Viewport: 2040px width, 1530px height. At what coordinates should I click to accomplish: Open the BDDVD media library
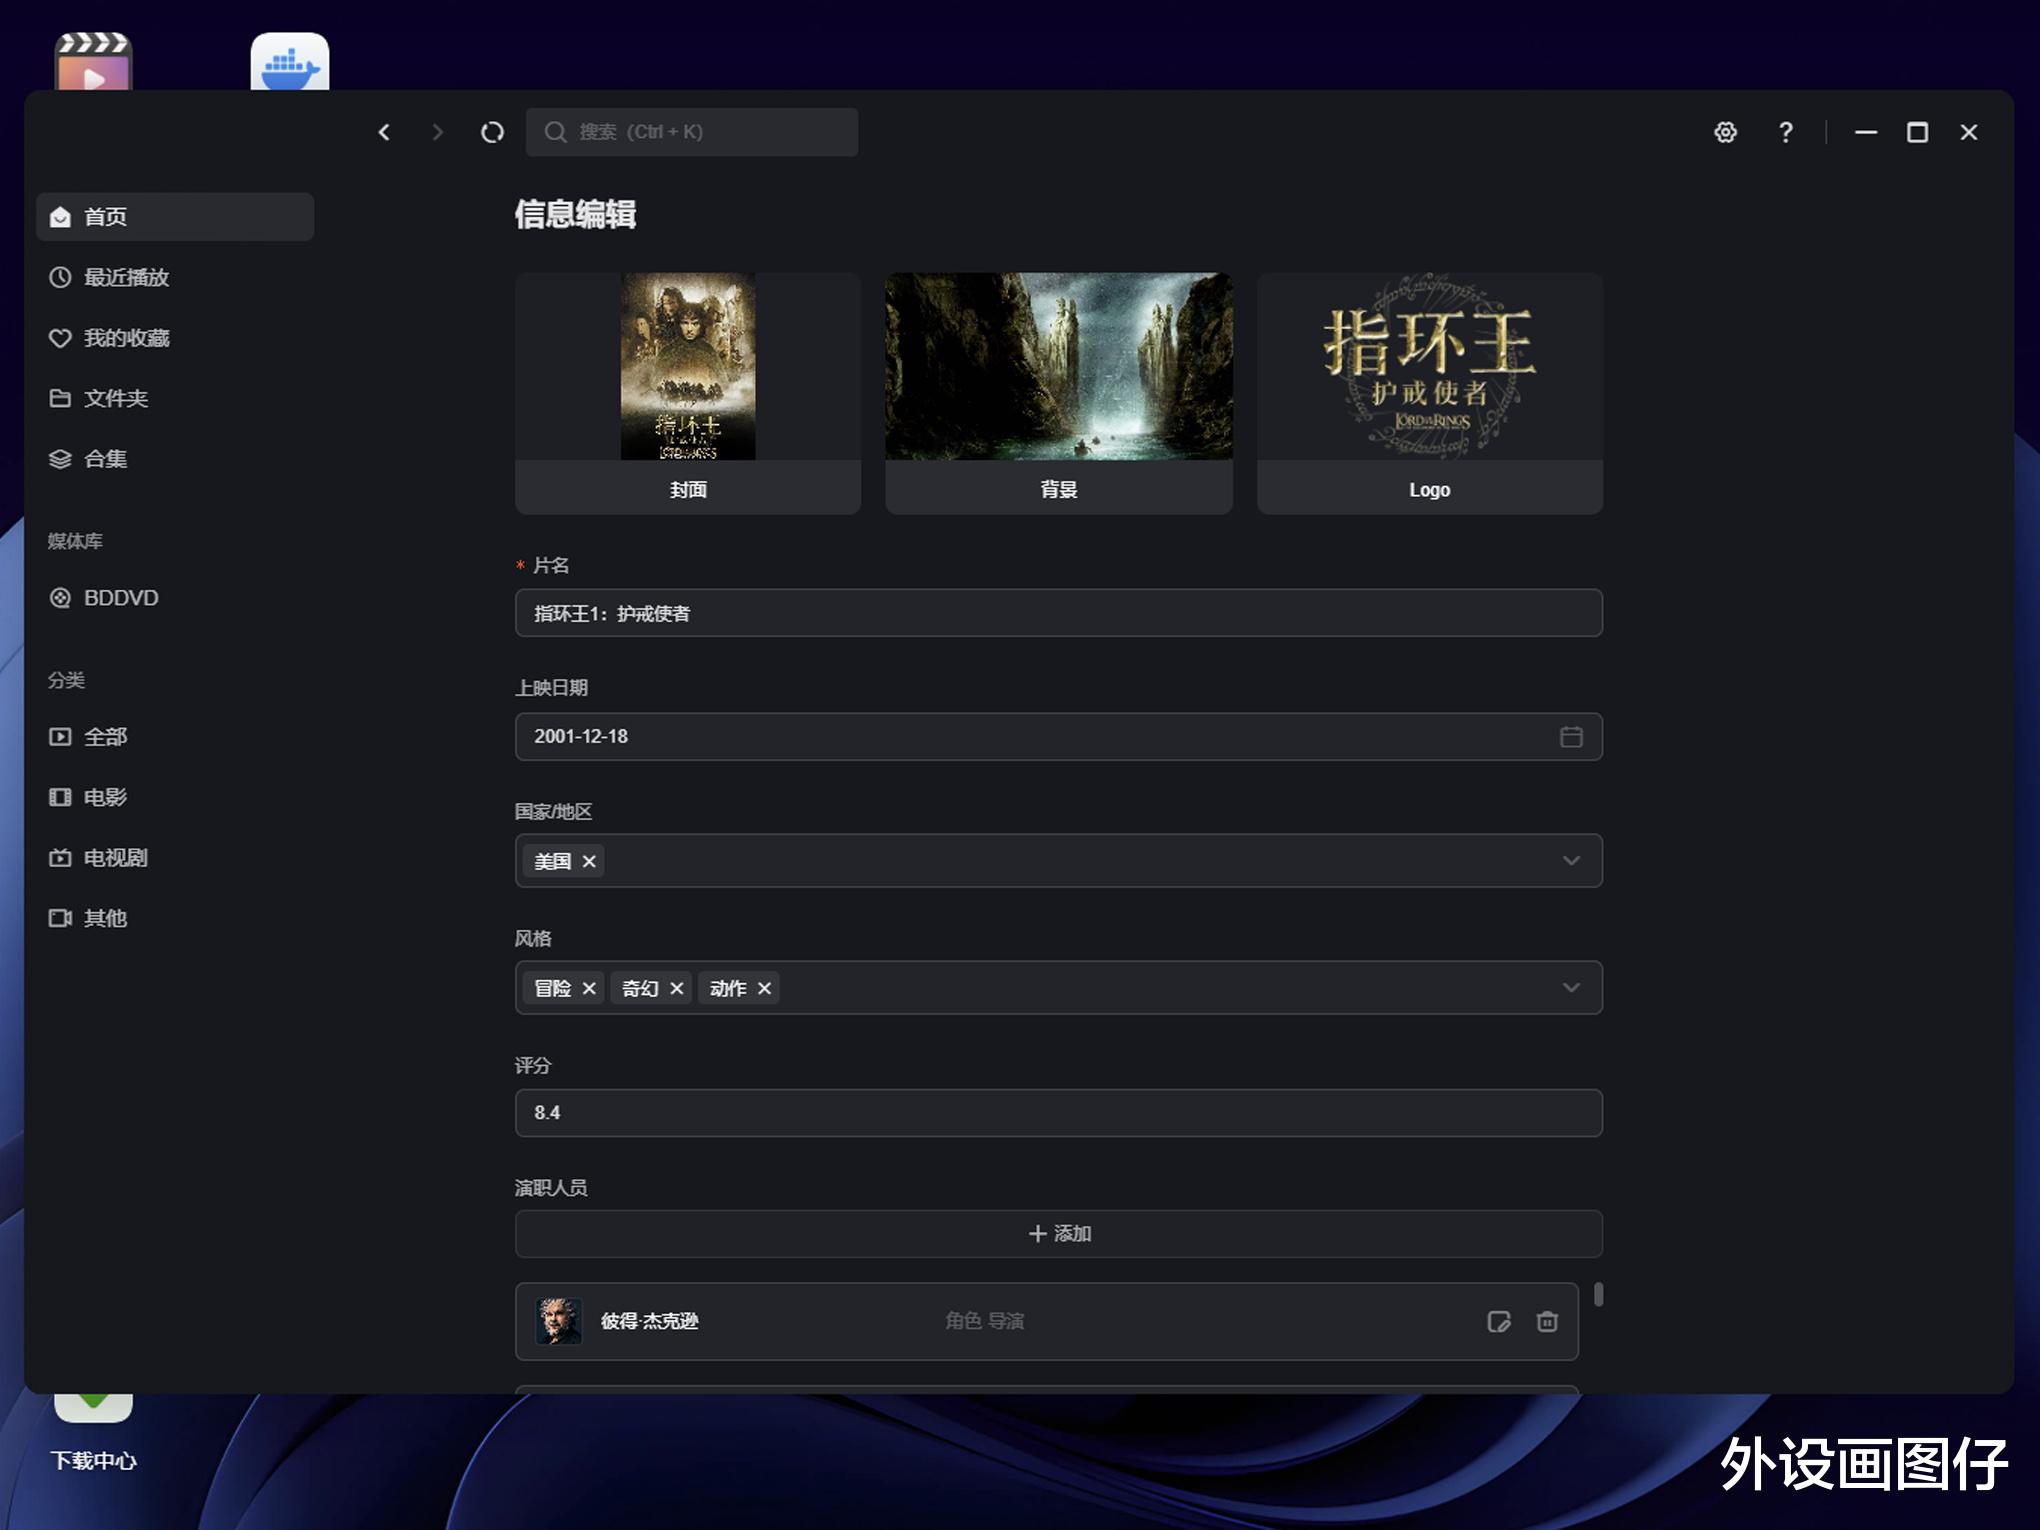(x=120, y=598)
